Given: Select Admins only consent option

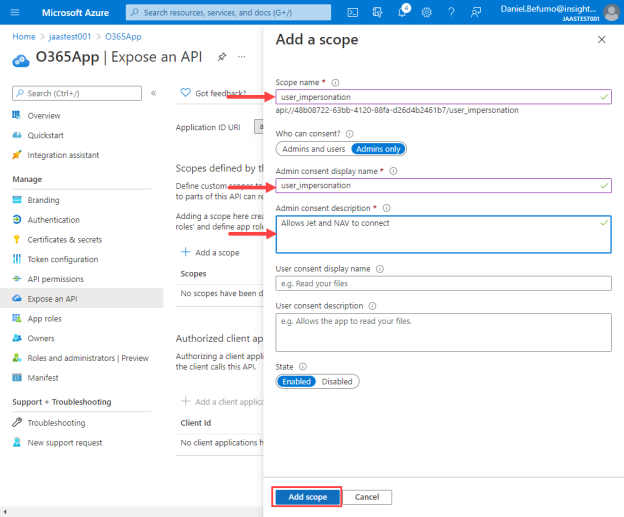Looking at the screenshot, I should point(378,149).
